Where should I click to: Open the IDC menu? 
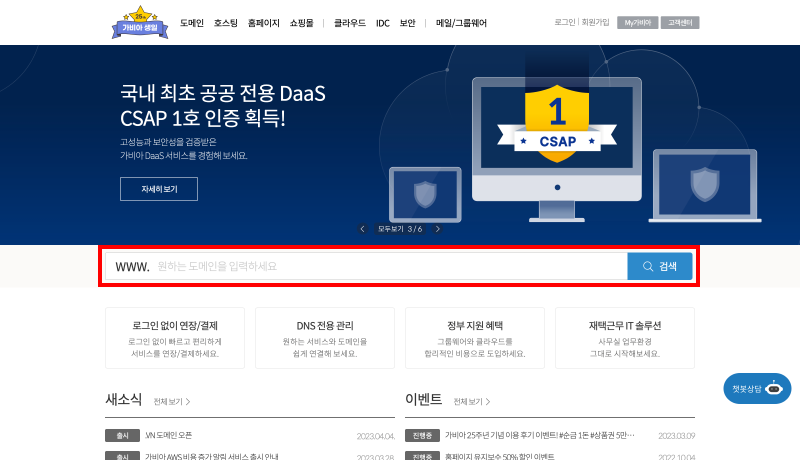coord(383,23)
